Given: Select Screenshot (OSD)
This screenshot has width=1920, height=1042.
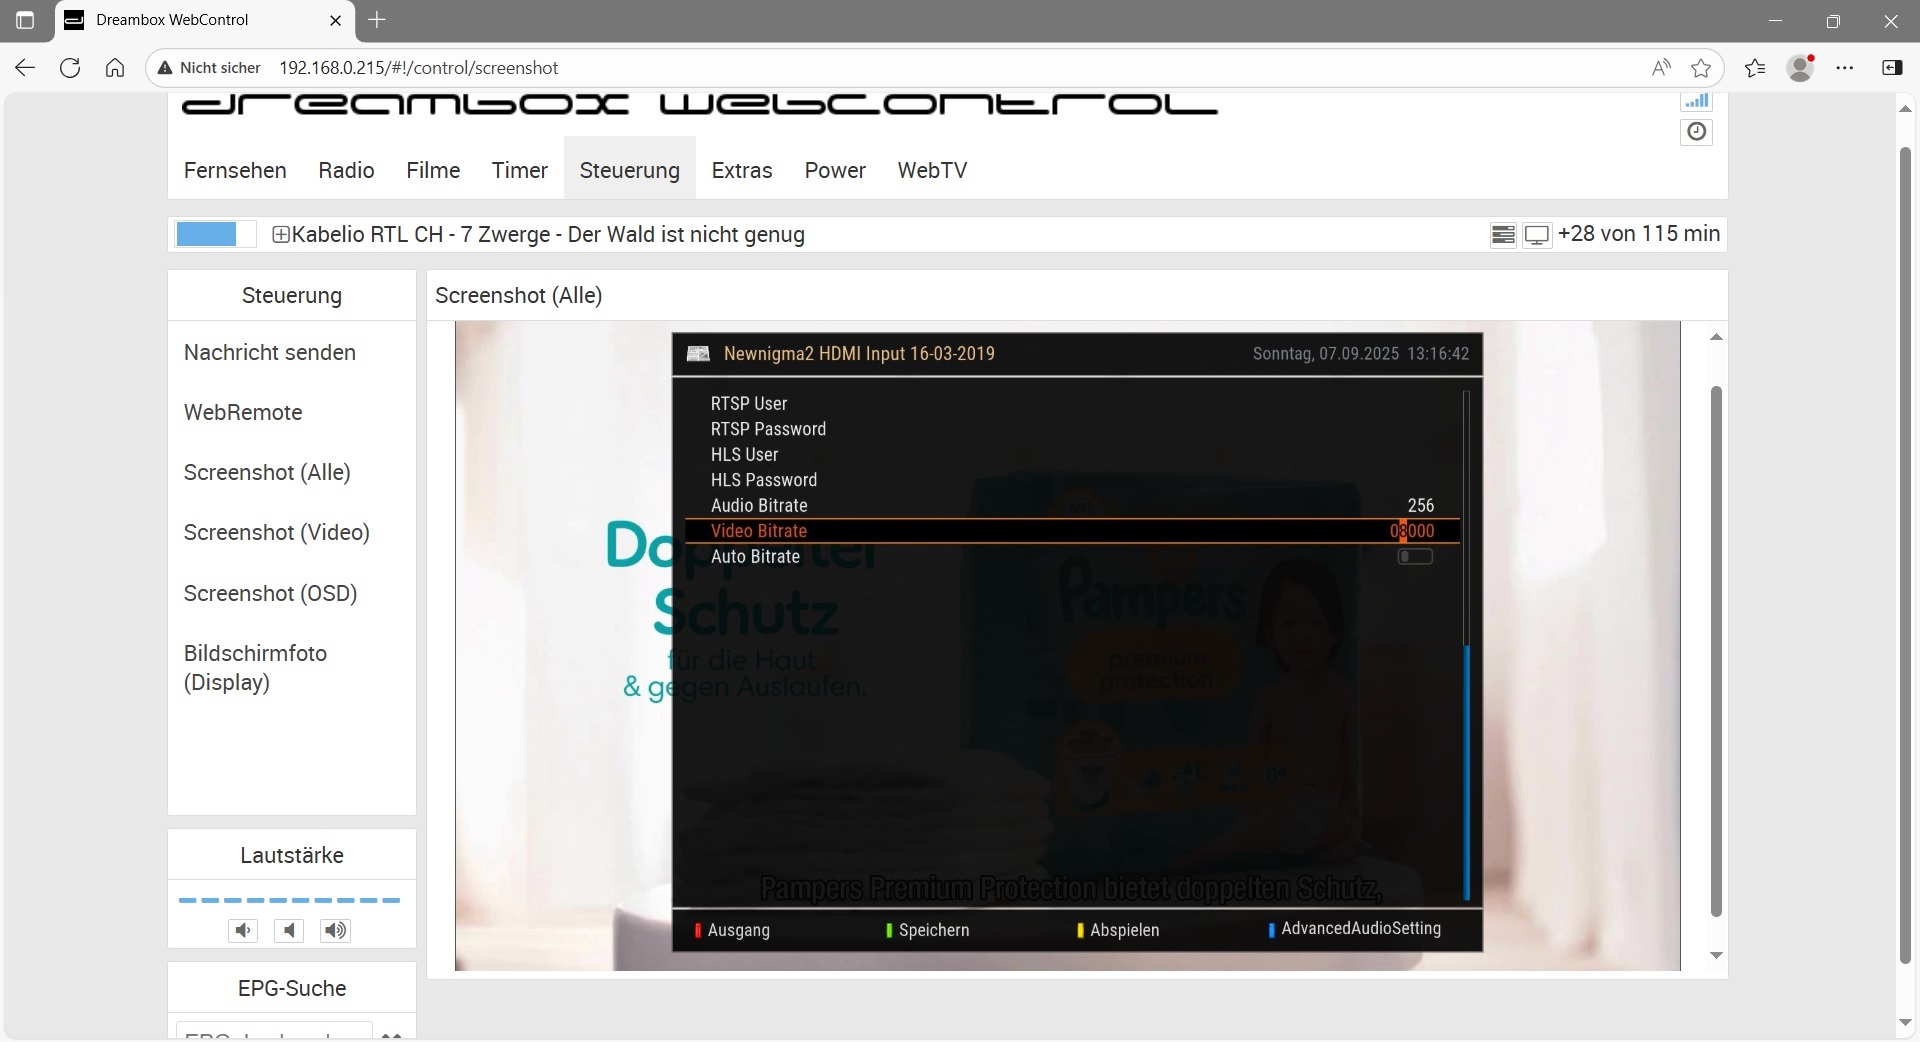Looking at the screenshot, I should point(271,593).
